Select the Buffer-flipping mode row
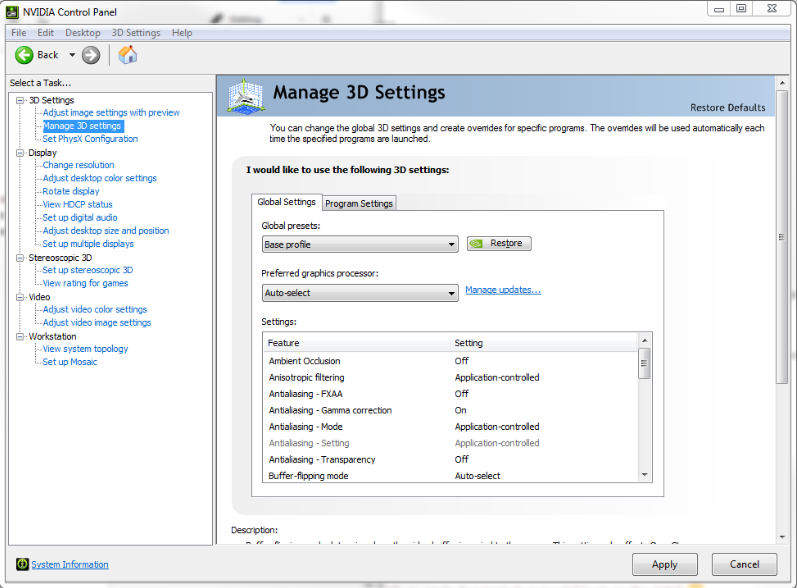This screenshot has width=797, height=588. point(450,476)
